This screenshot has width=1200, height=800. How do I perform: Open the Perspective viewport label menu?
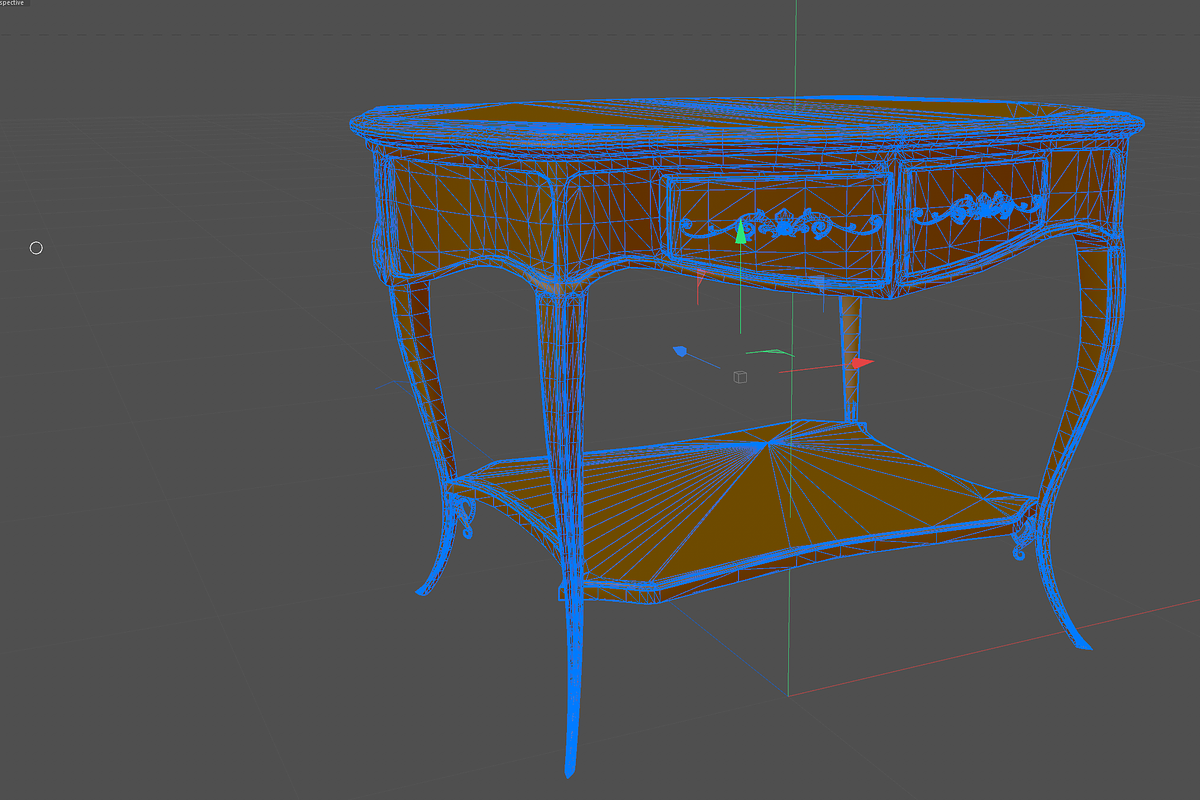[x=13, y=4]
